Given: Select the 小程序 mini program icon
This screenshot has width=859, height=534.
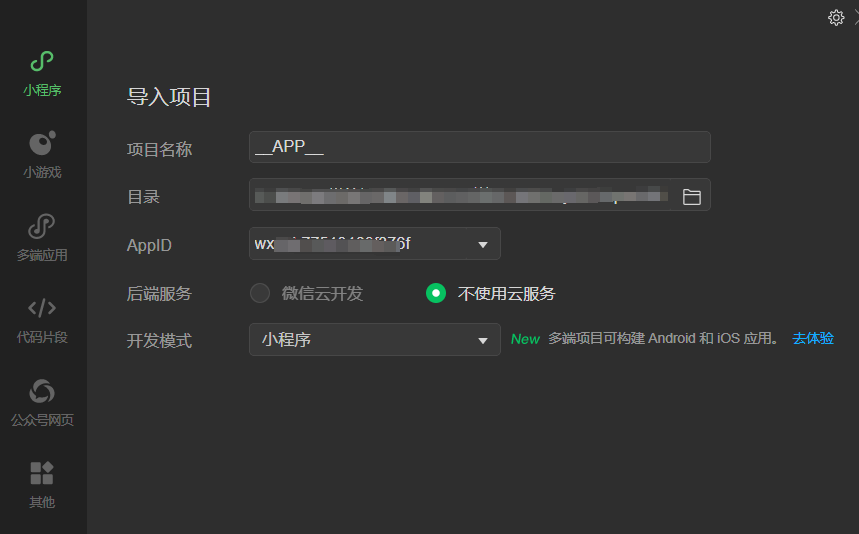Looking at the screenshot, I should point(42,61).
